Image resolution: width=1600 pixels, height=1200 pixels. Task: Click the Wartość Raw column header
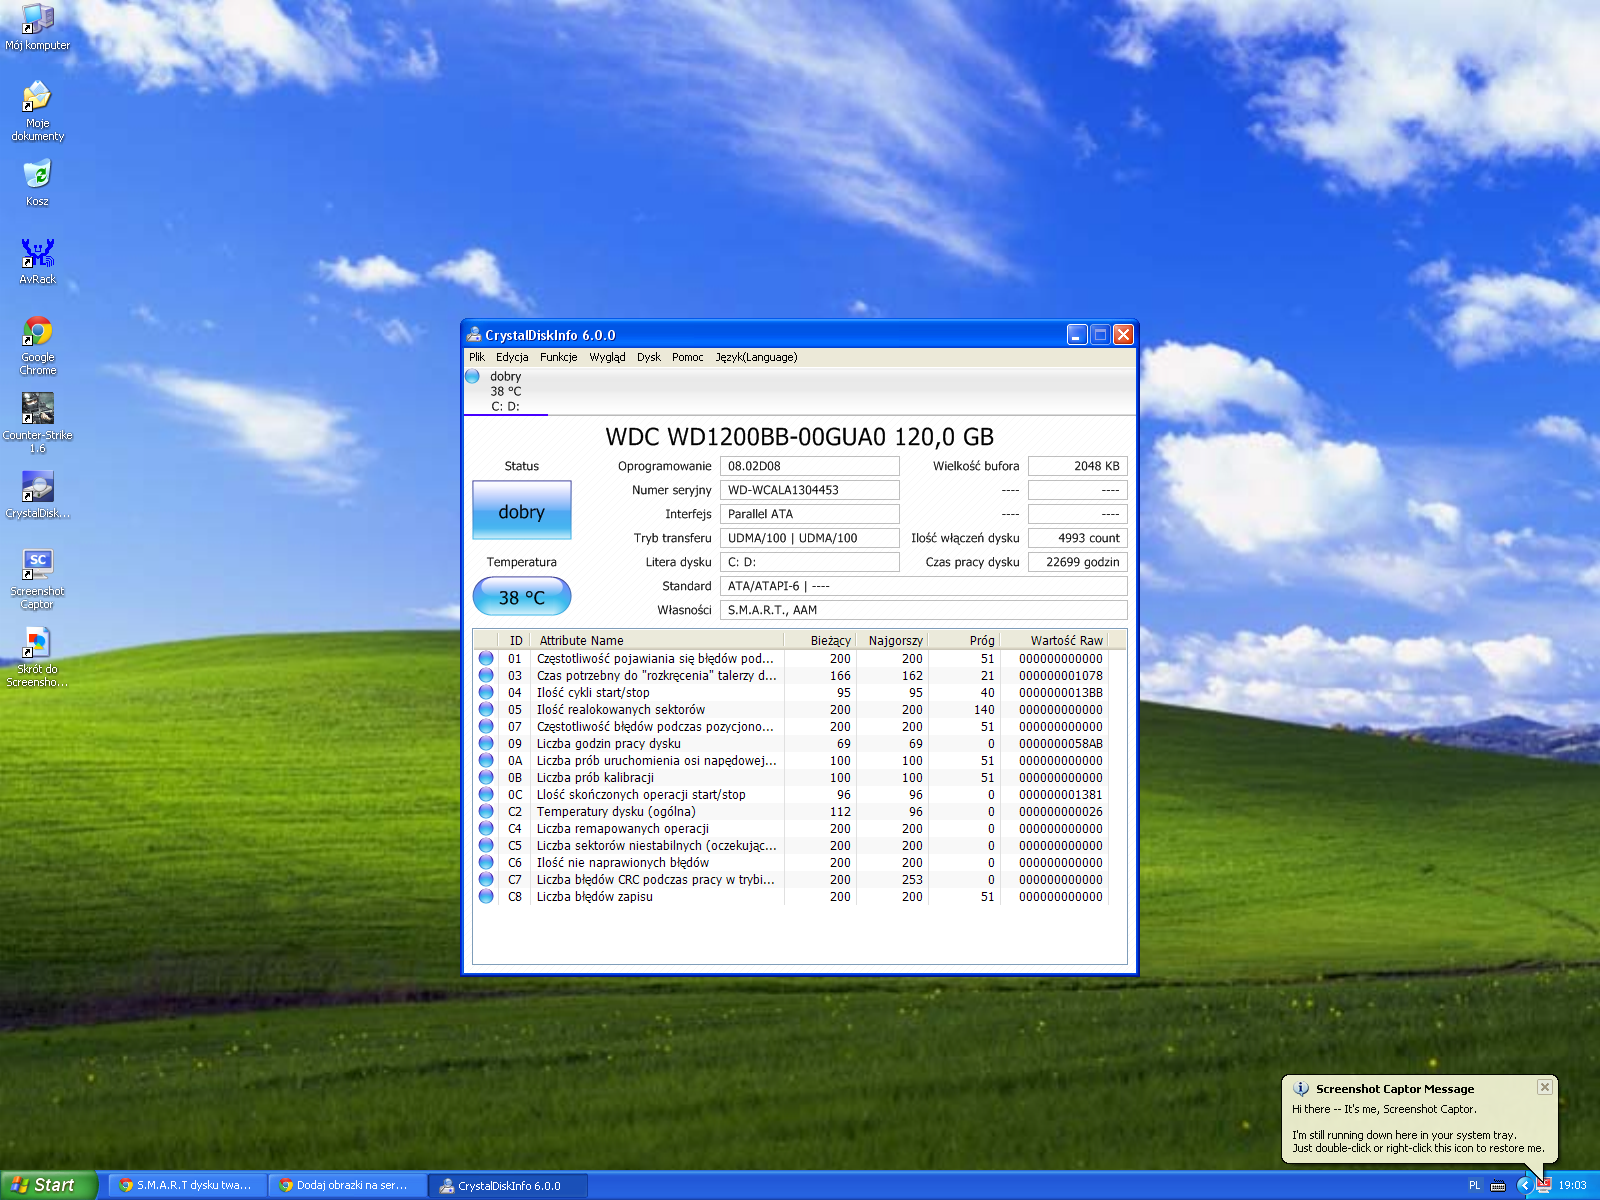(1054, 640)
